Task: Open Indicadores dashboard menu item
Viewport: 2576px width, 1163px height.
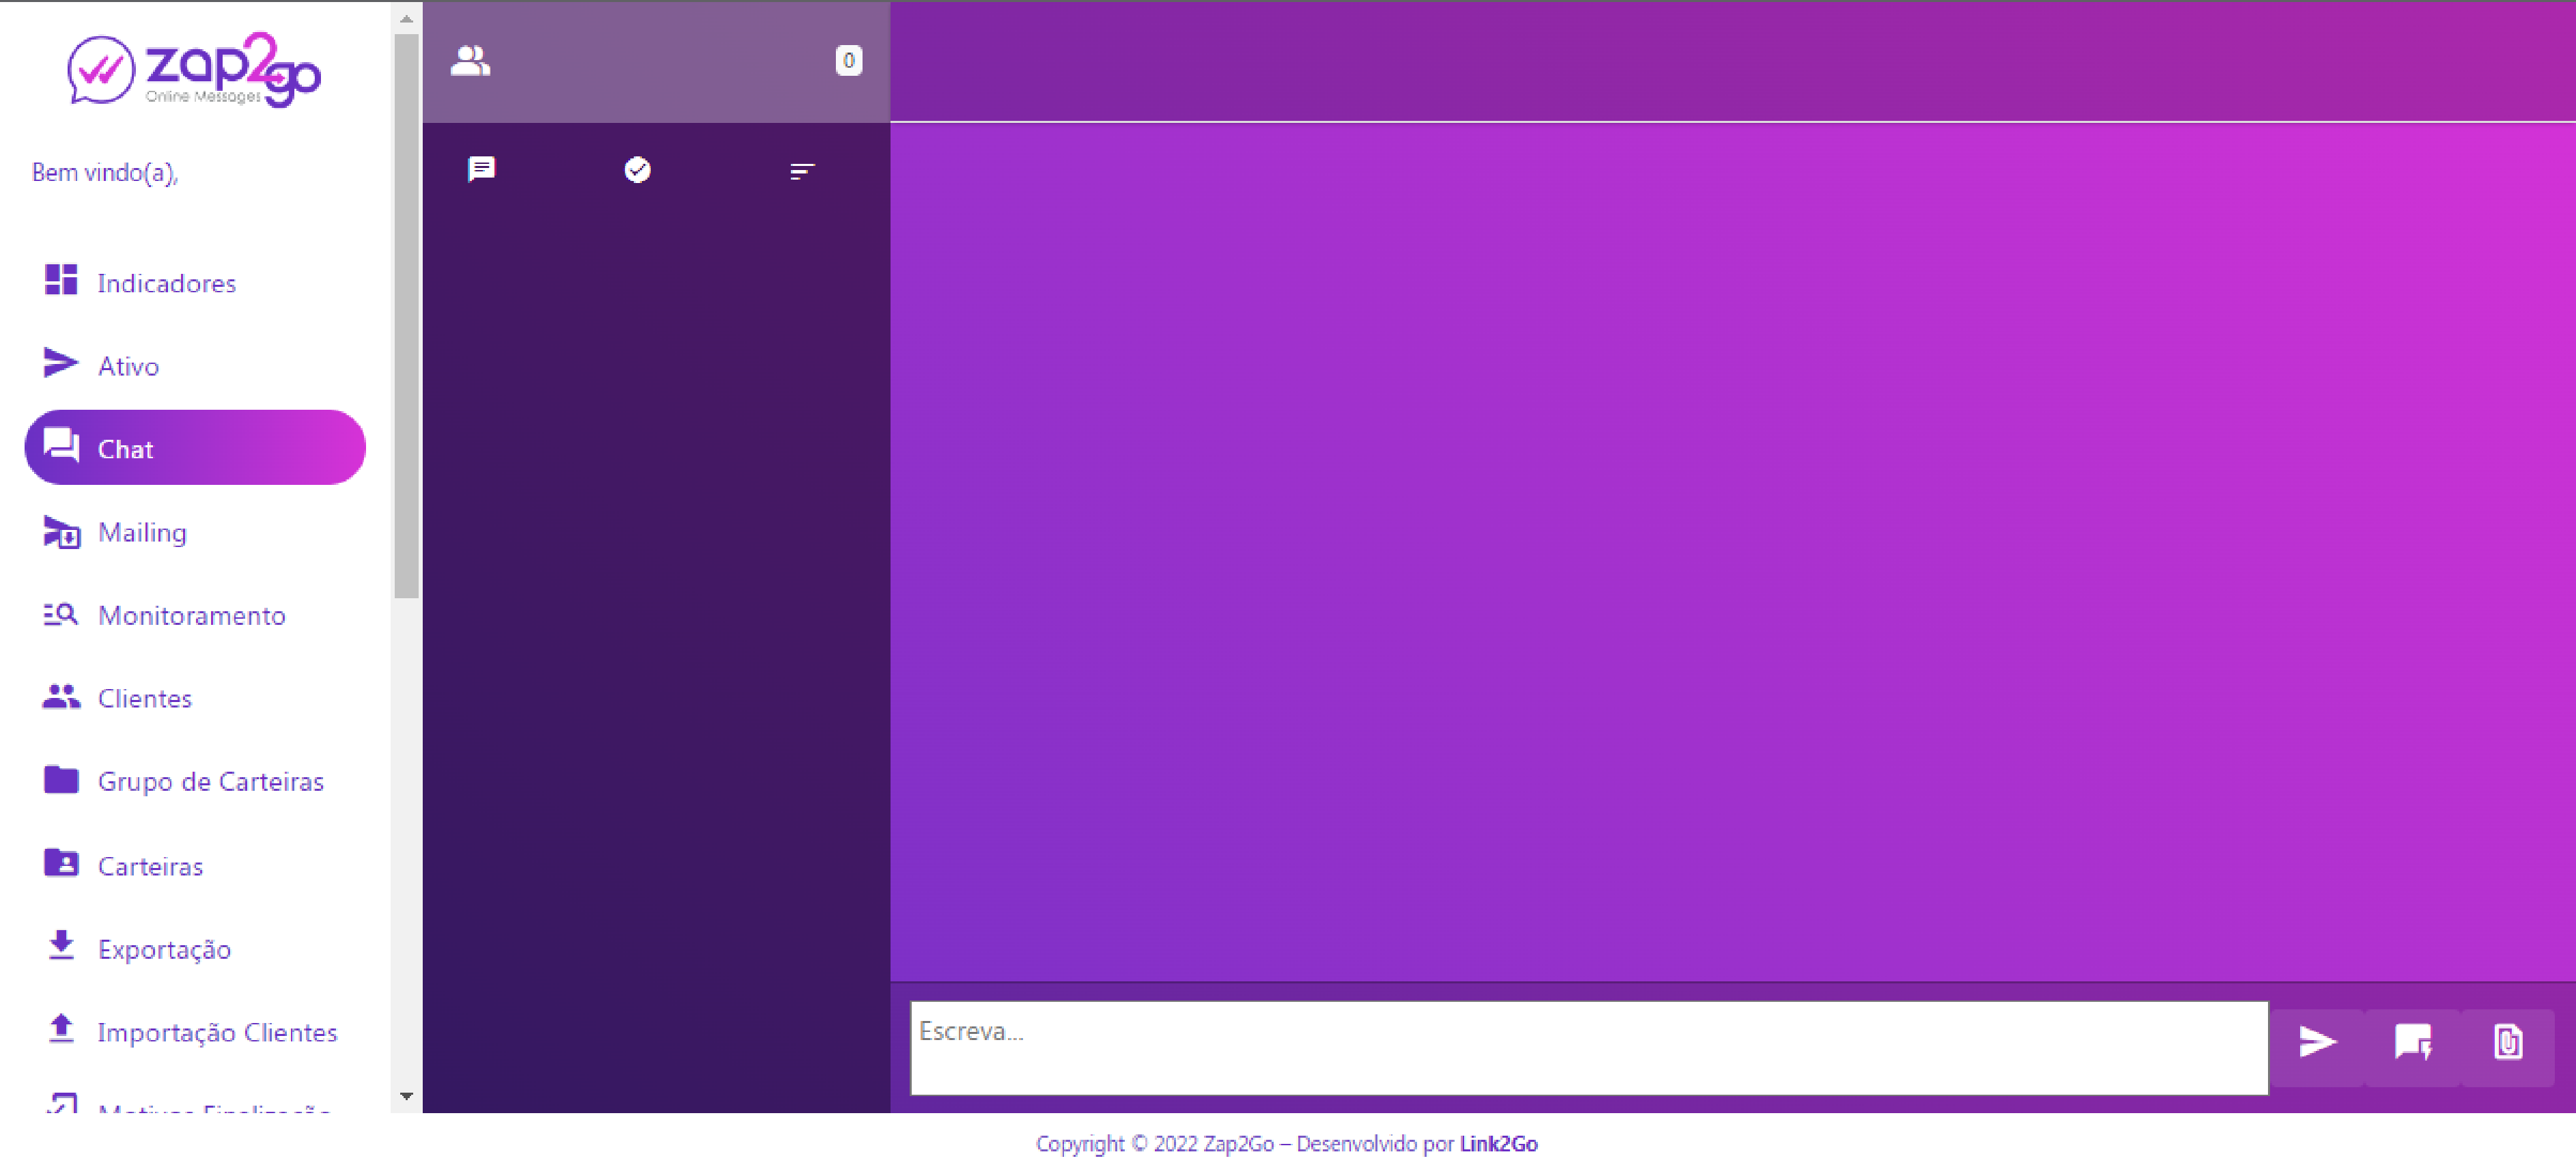Action: pyautogui.click(x=166, y=283)
